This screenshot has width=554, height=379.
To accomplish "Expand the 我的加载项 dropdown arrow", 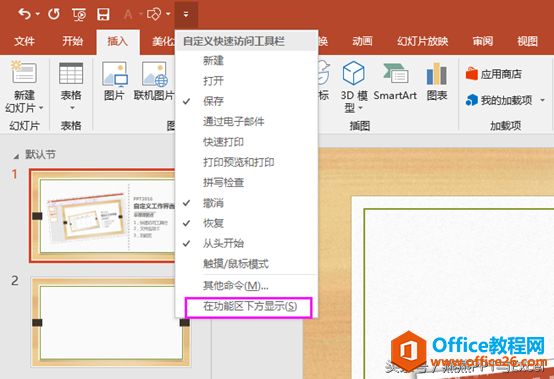I will (x=542, y=100).
